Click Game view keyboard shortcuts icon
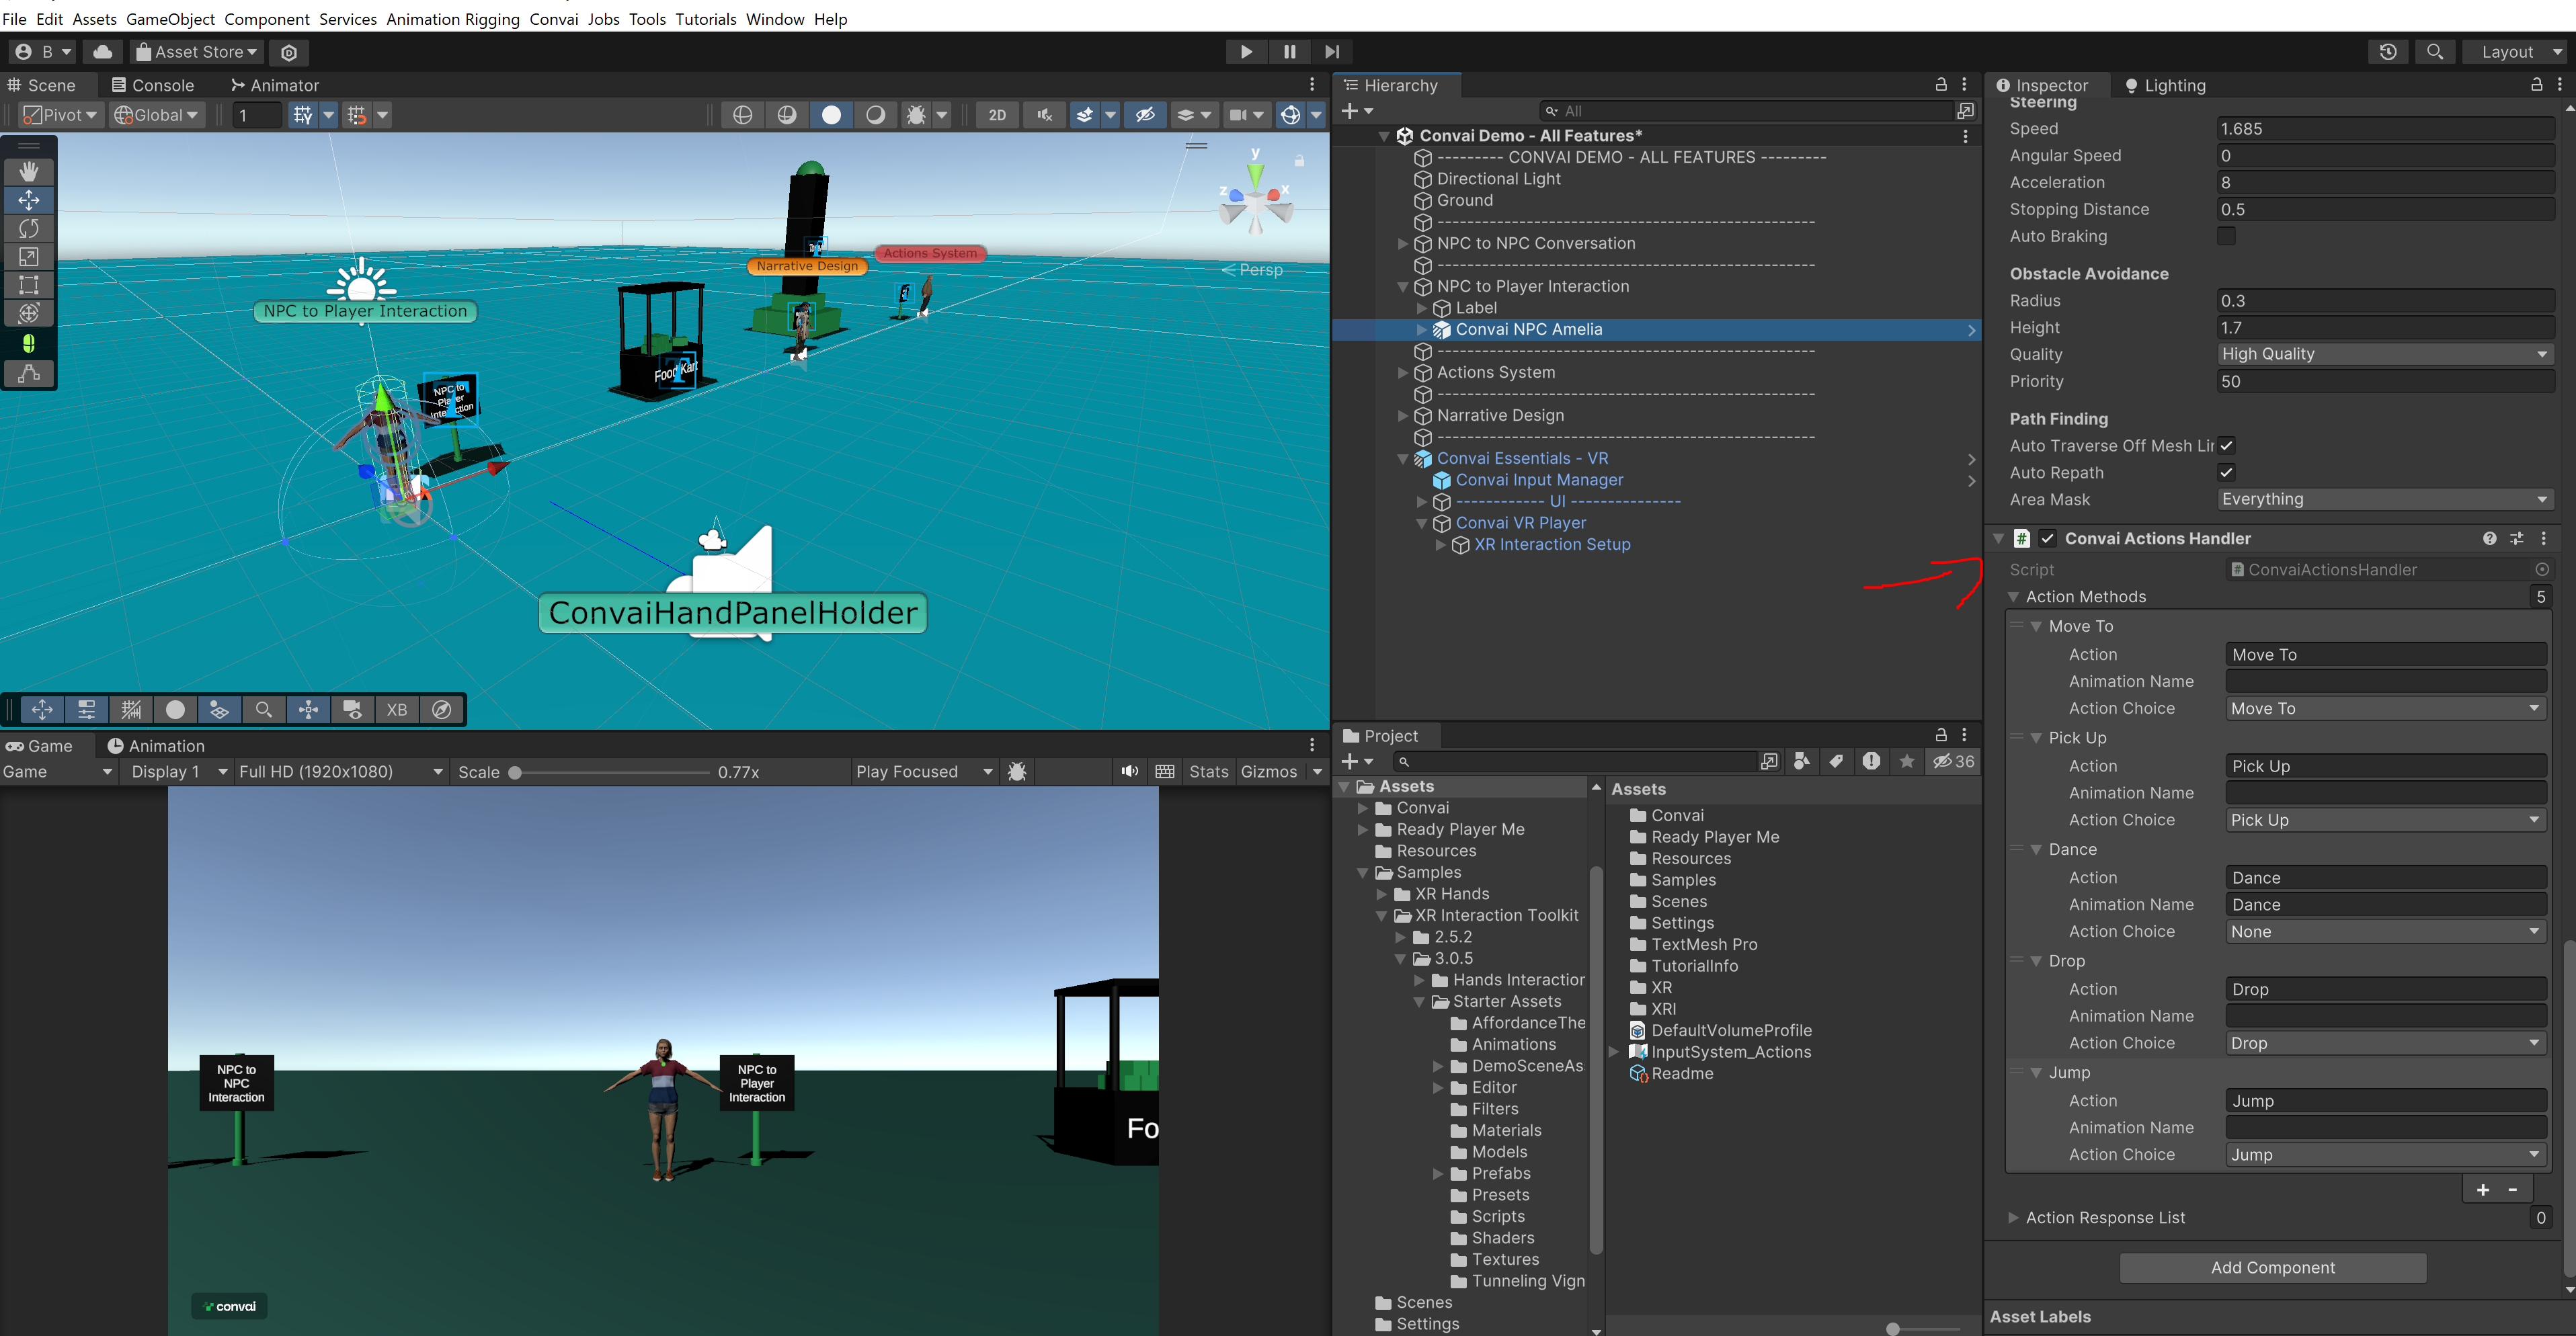This screenshot has height=1336, width=2576. click(x=1164, y=771)
